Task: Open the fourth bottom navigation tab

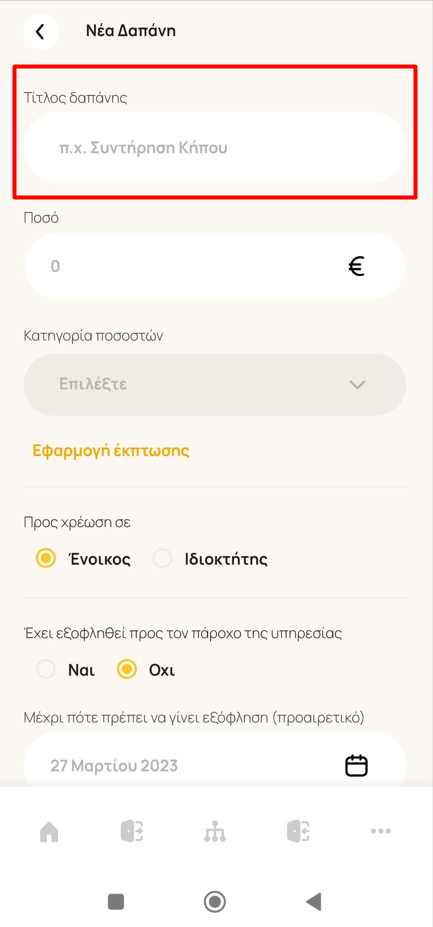Action: tap(298, 832)
